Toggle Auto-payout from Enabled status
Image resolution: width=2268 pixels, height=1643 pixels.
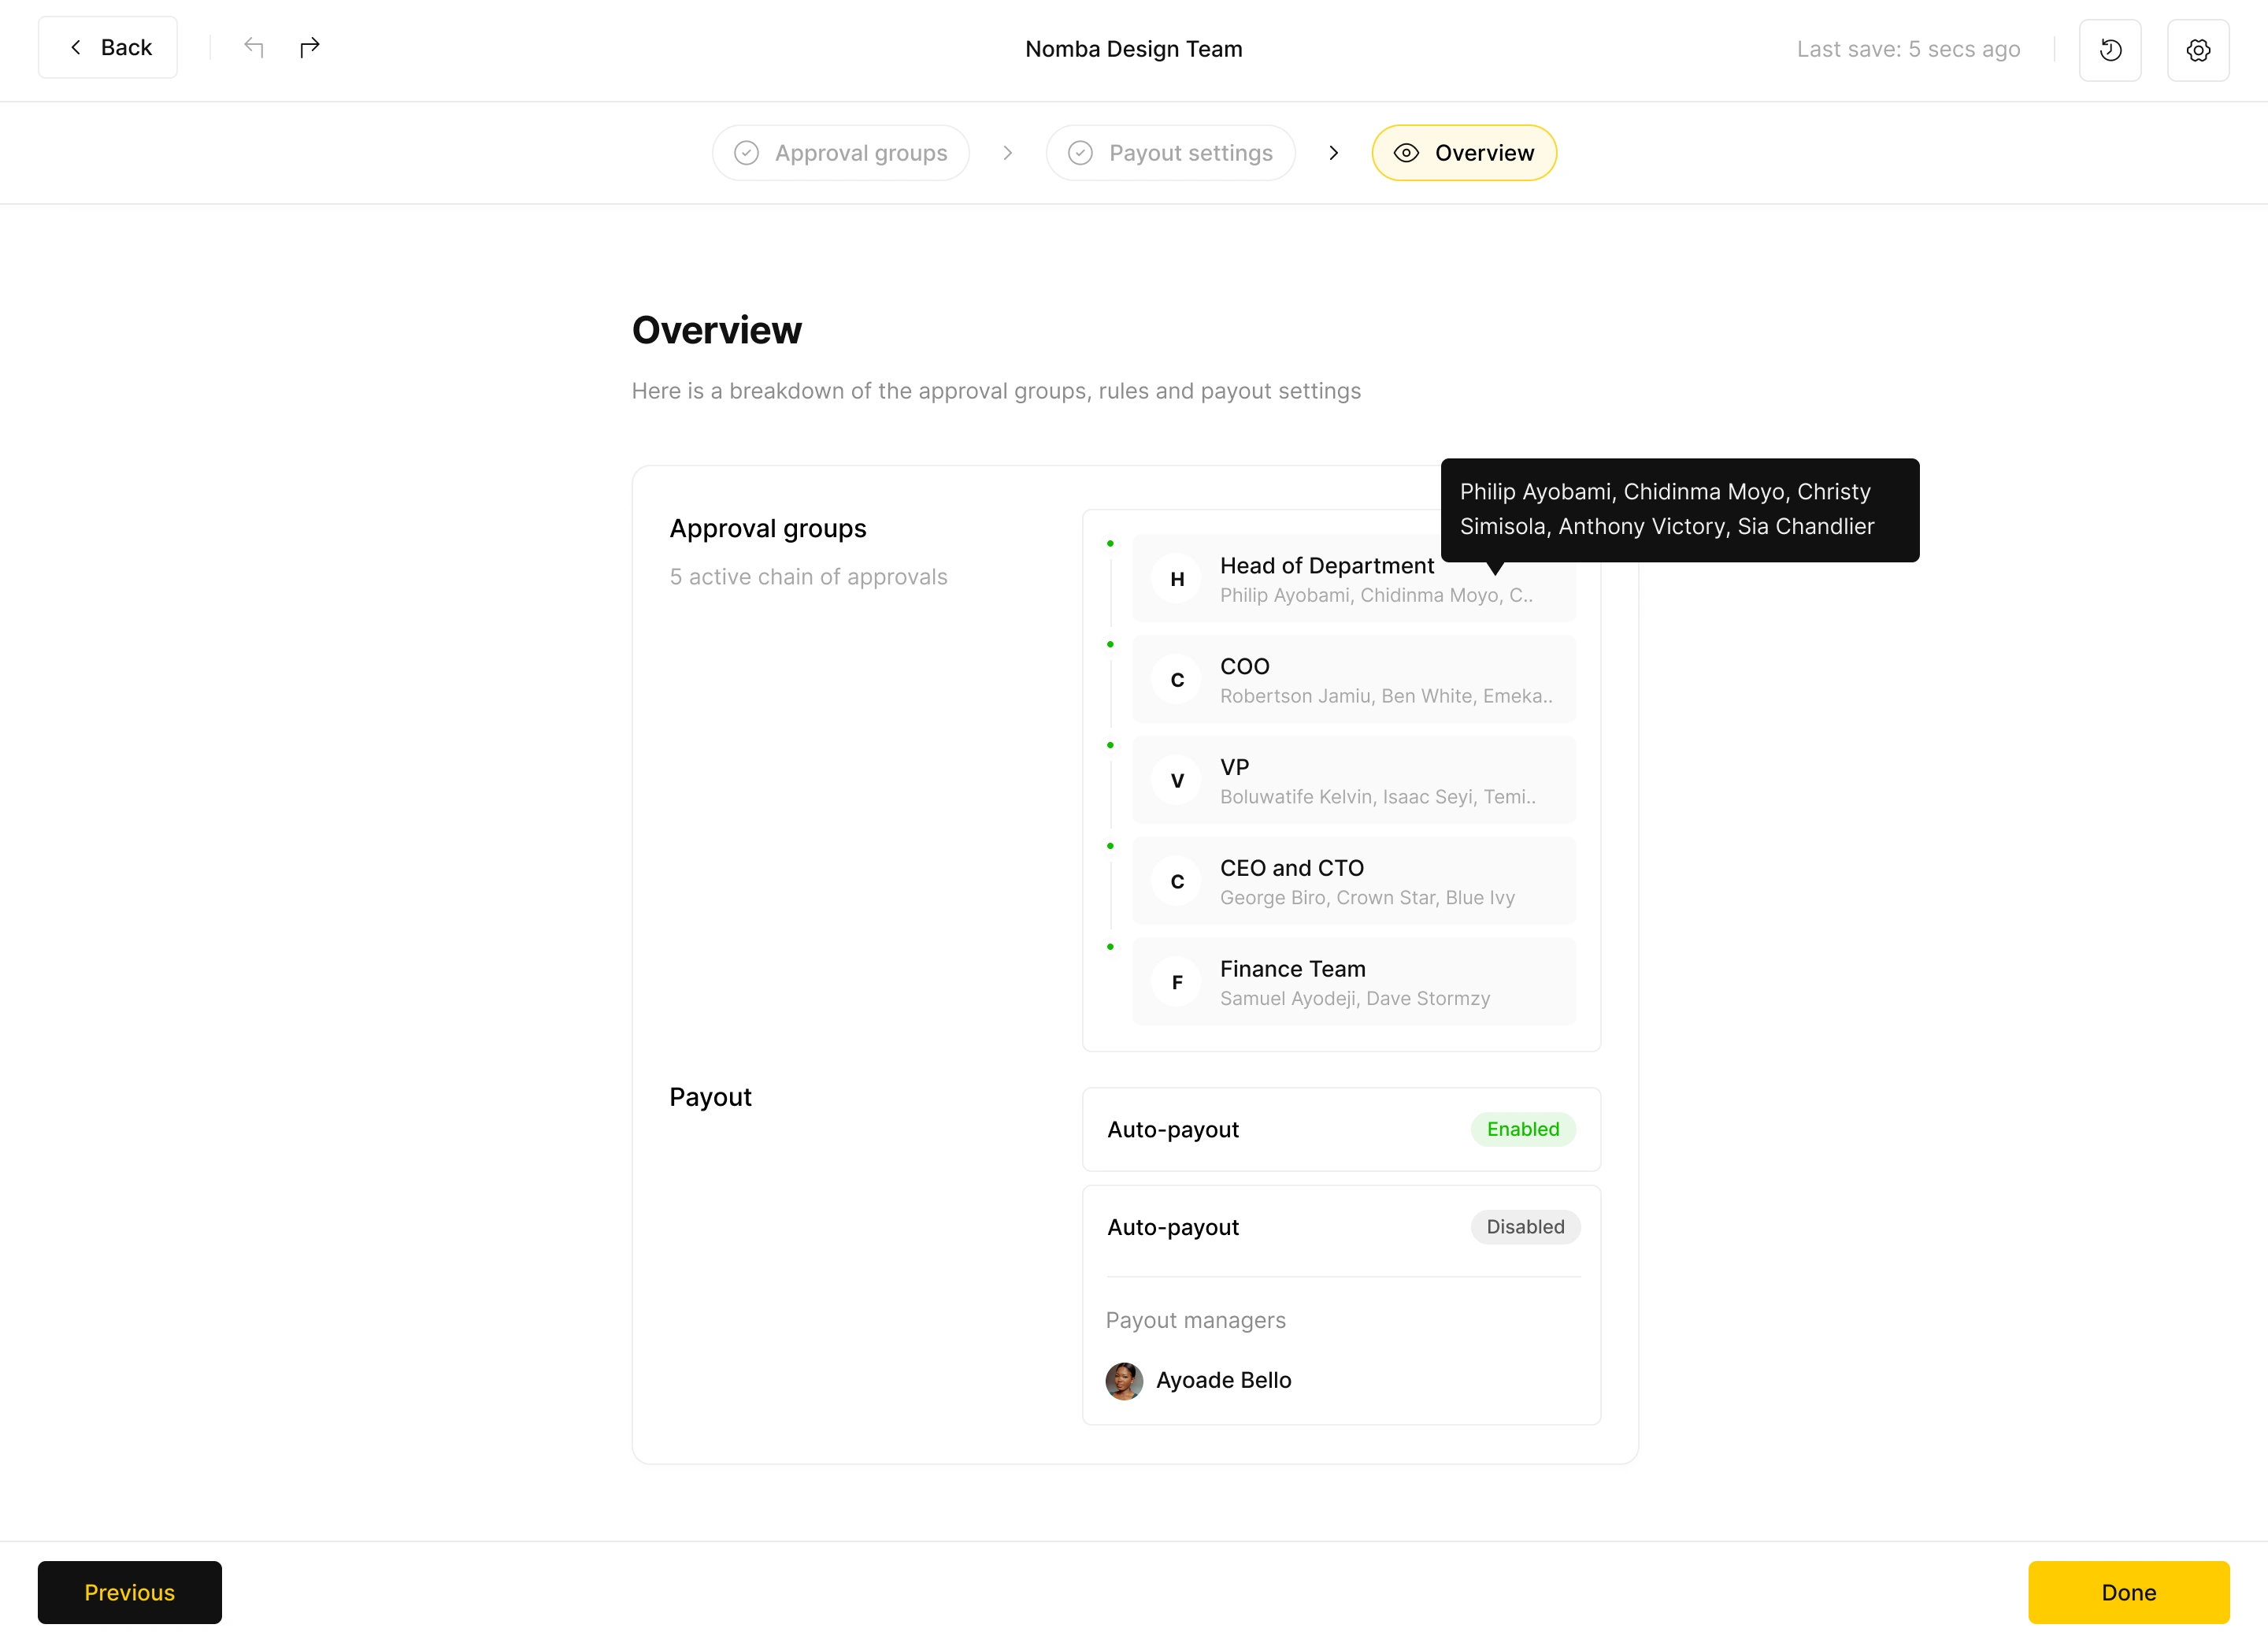(1523, 1129)
